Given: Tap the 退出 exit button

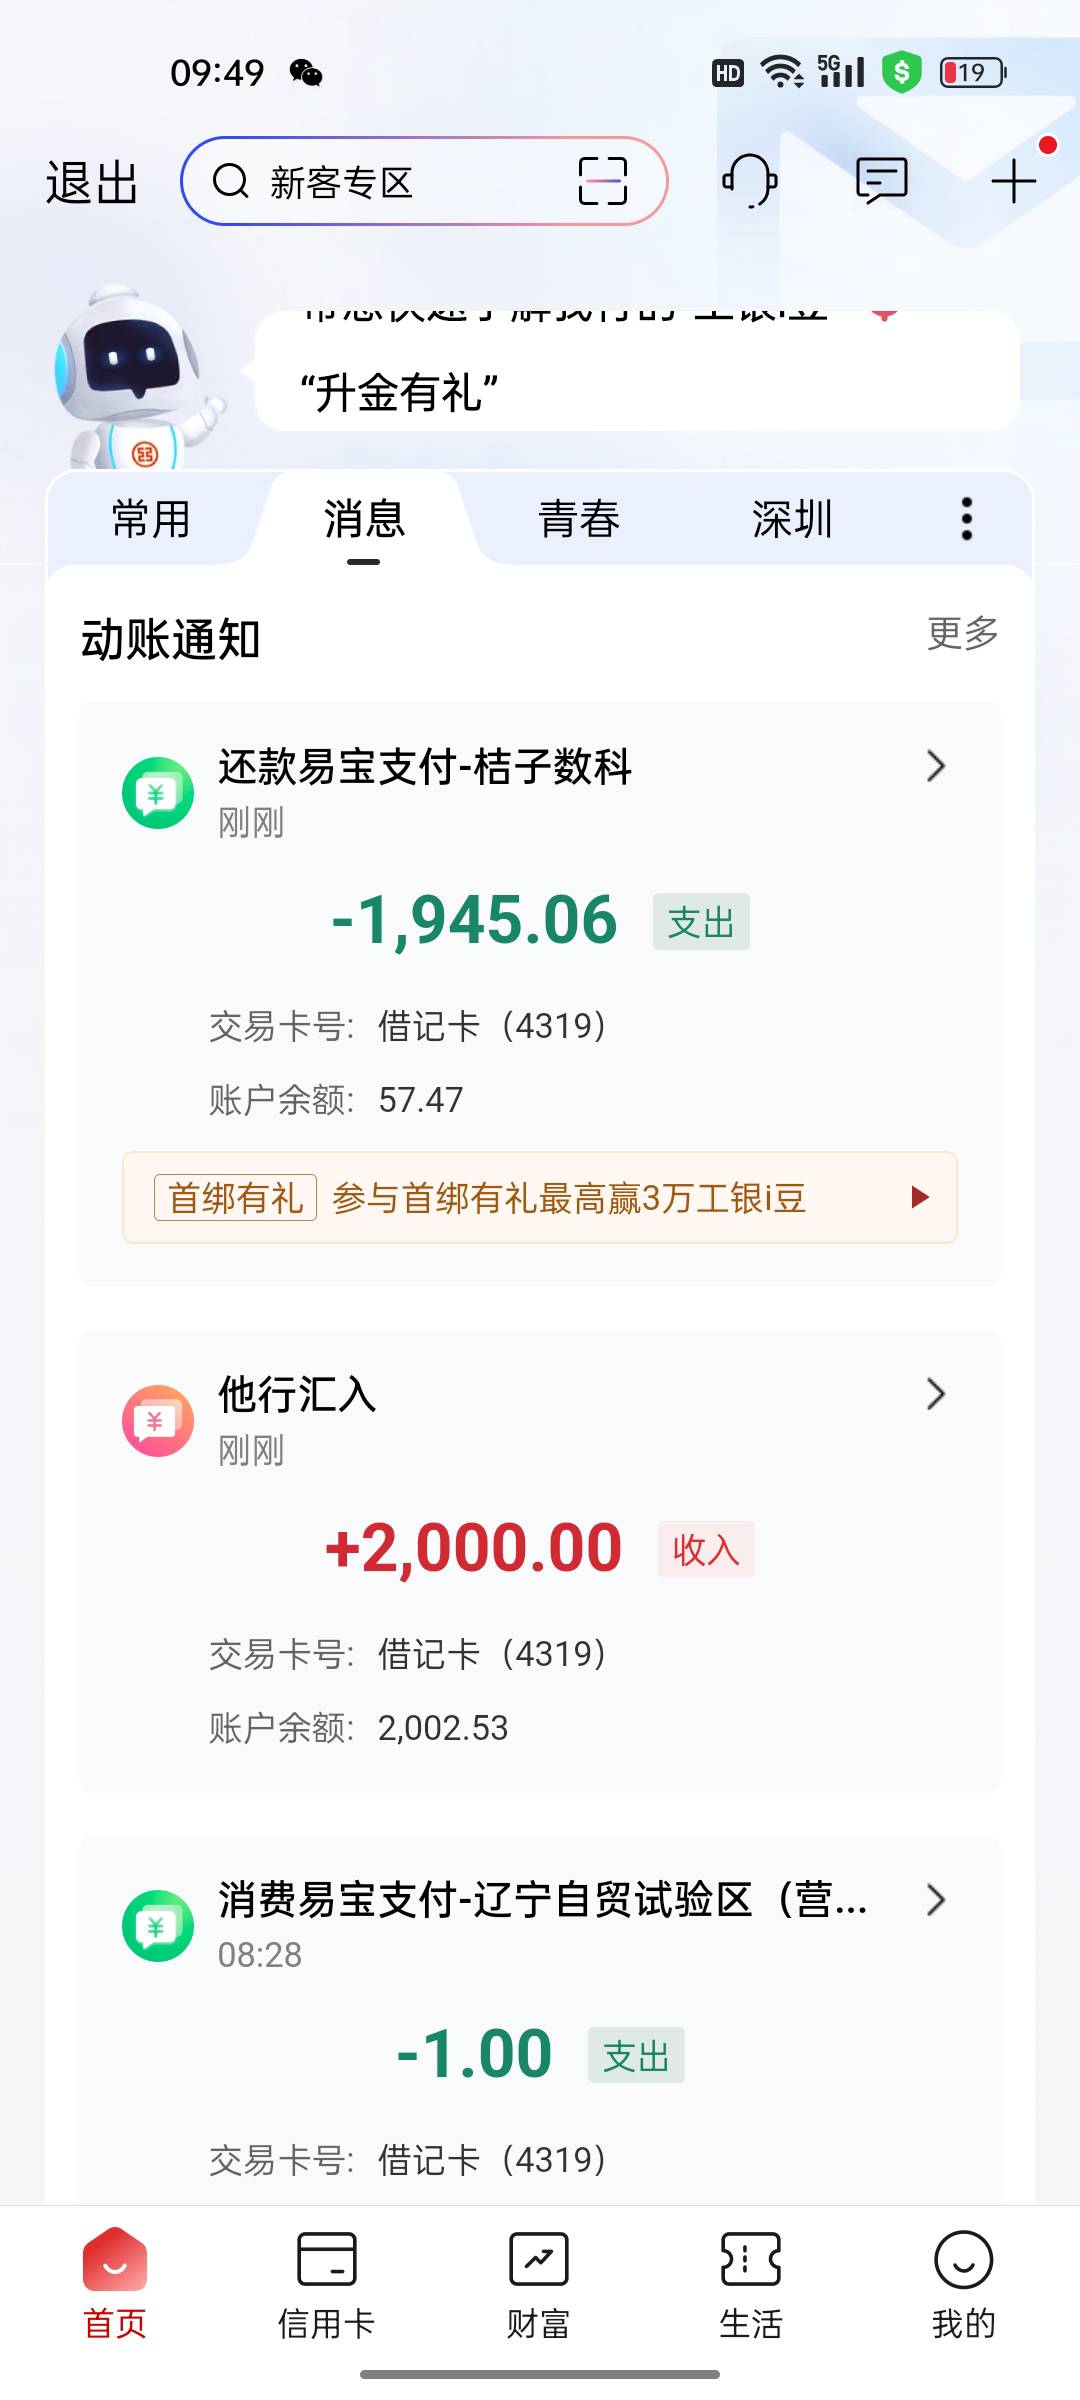Looking at the screenshot, I should point(92,183).
